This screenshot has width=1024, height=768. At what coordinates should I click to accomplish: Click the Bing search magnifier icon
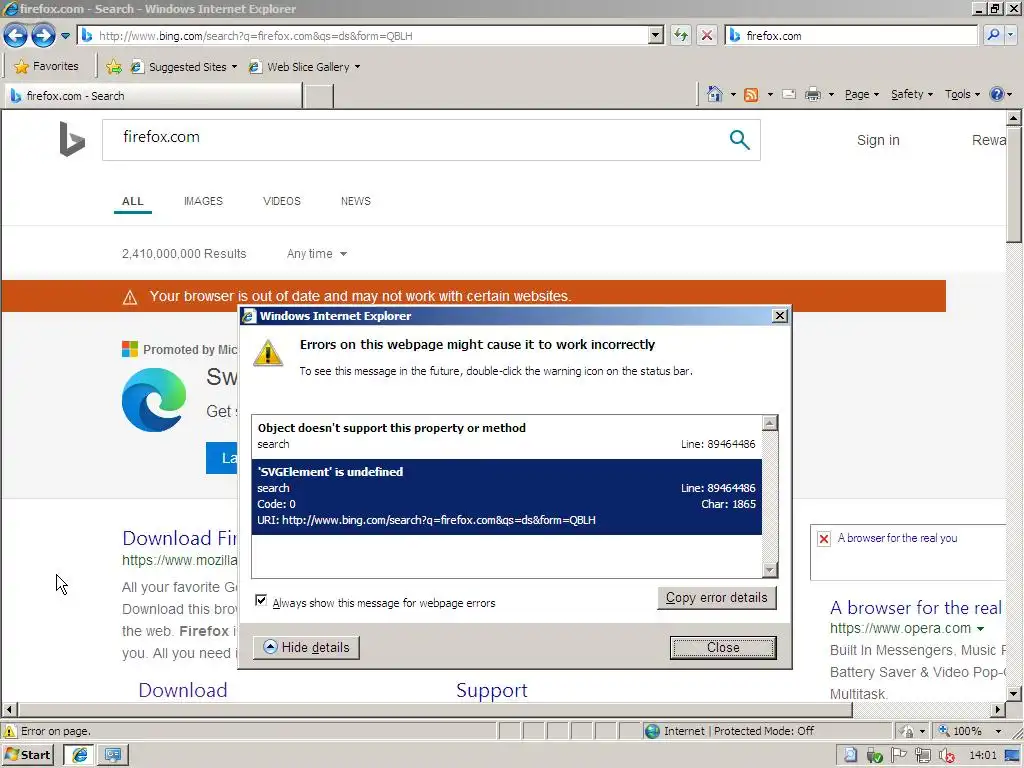tap(739, 139)
